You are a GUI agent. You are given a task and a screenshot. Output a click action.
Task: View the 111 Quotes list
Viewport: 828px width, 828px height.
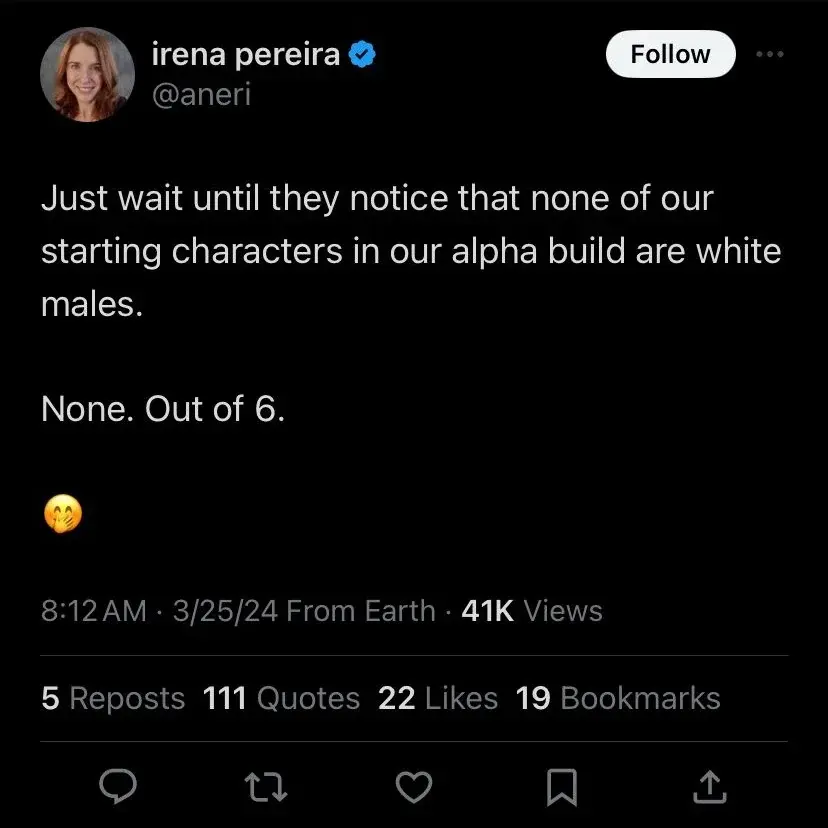281,698
